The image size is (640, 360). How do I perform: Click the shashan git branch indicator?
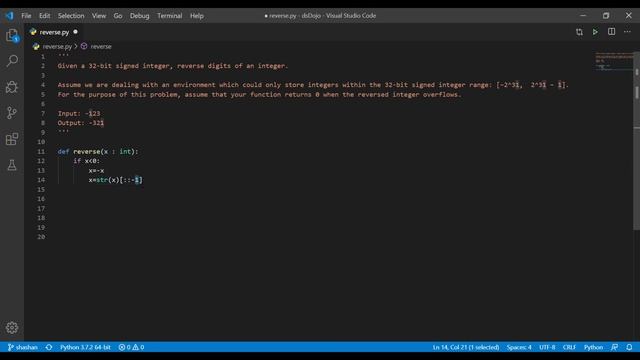[23, 347]
